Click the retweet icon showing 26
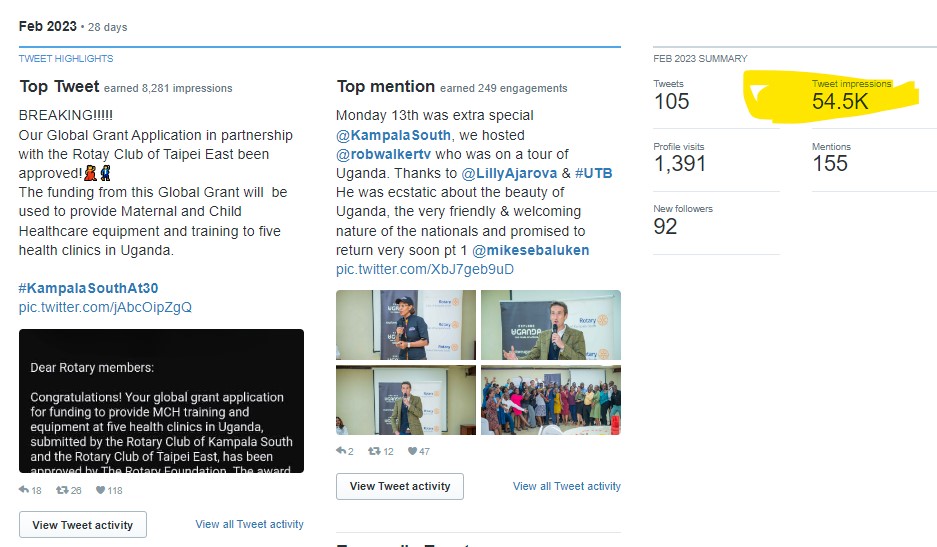Screen dimensions: 937x547 62,490
